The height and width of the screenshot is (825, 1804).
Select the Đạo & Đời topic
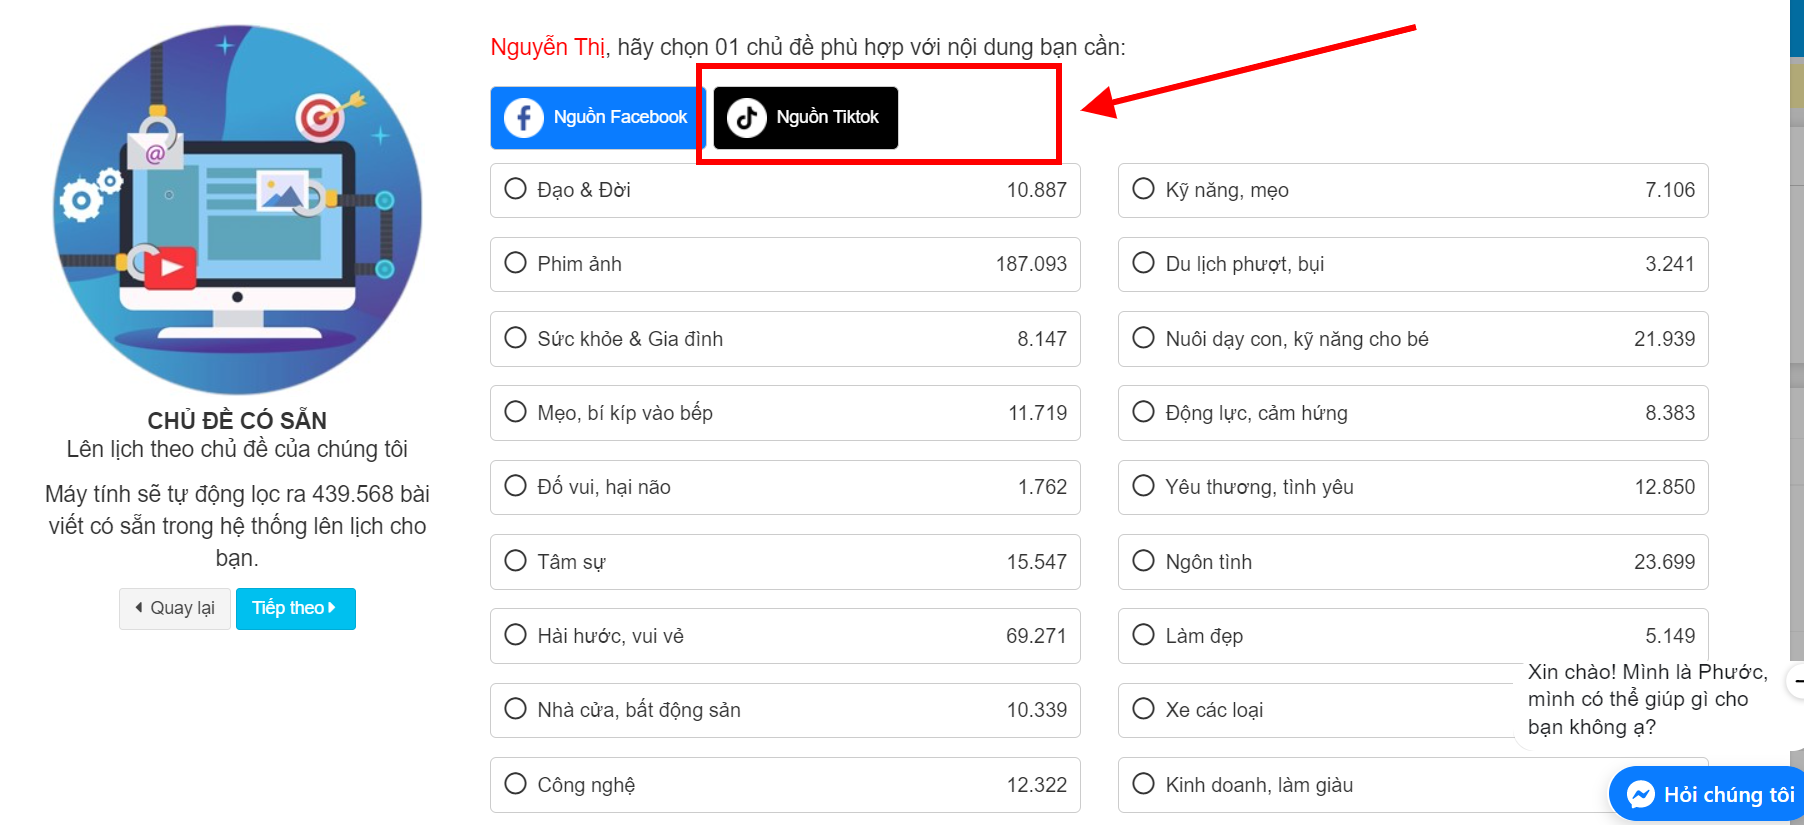pos(516,189)
